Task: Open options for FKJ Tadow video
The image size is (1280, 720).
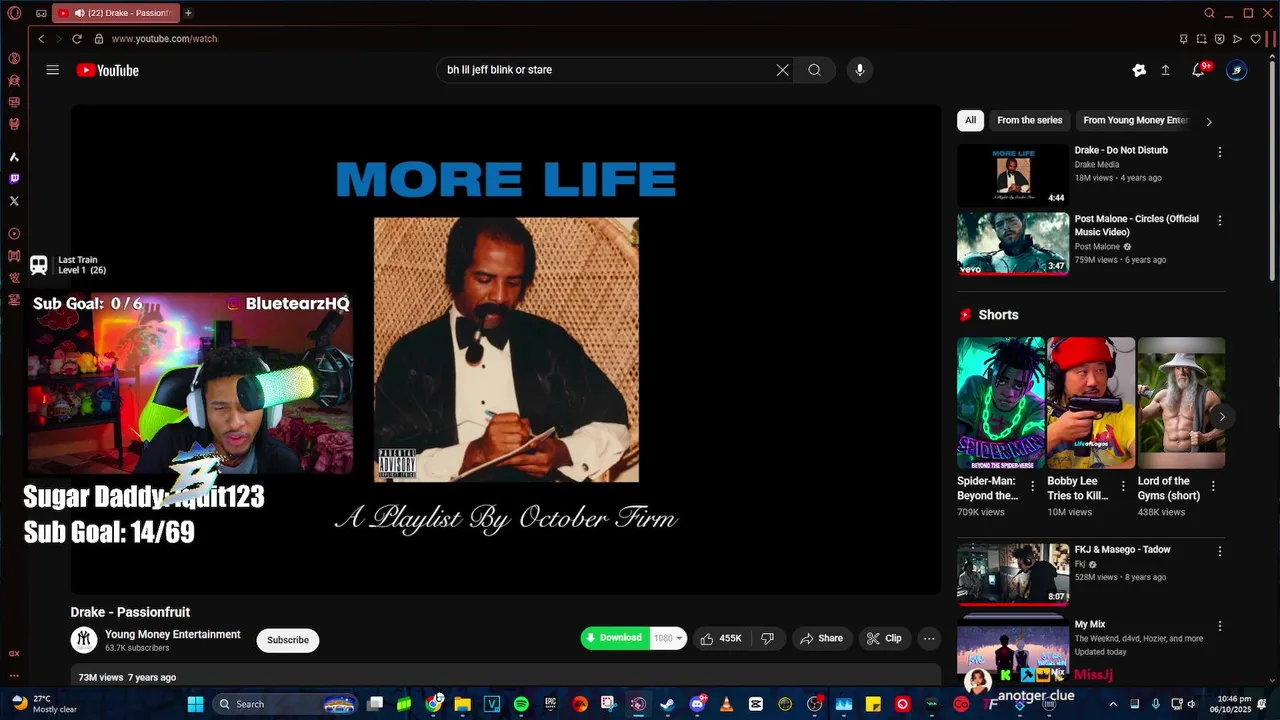Action: 1219,551
